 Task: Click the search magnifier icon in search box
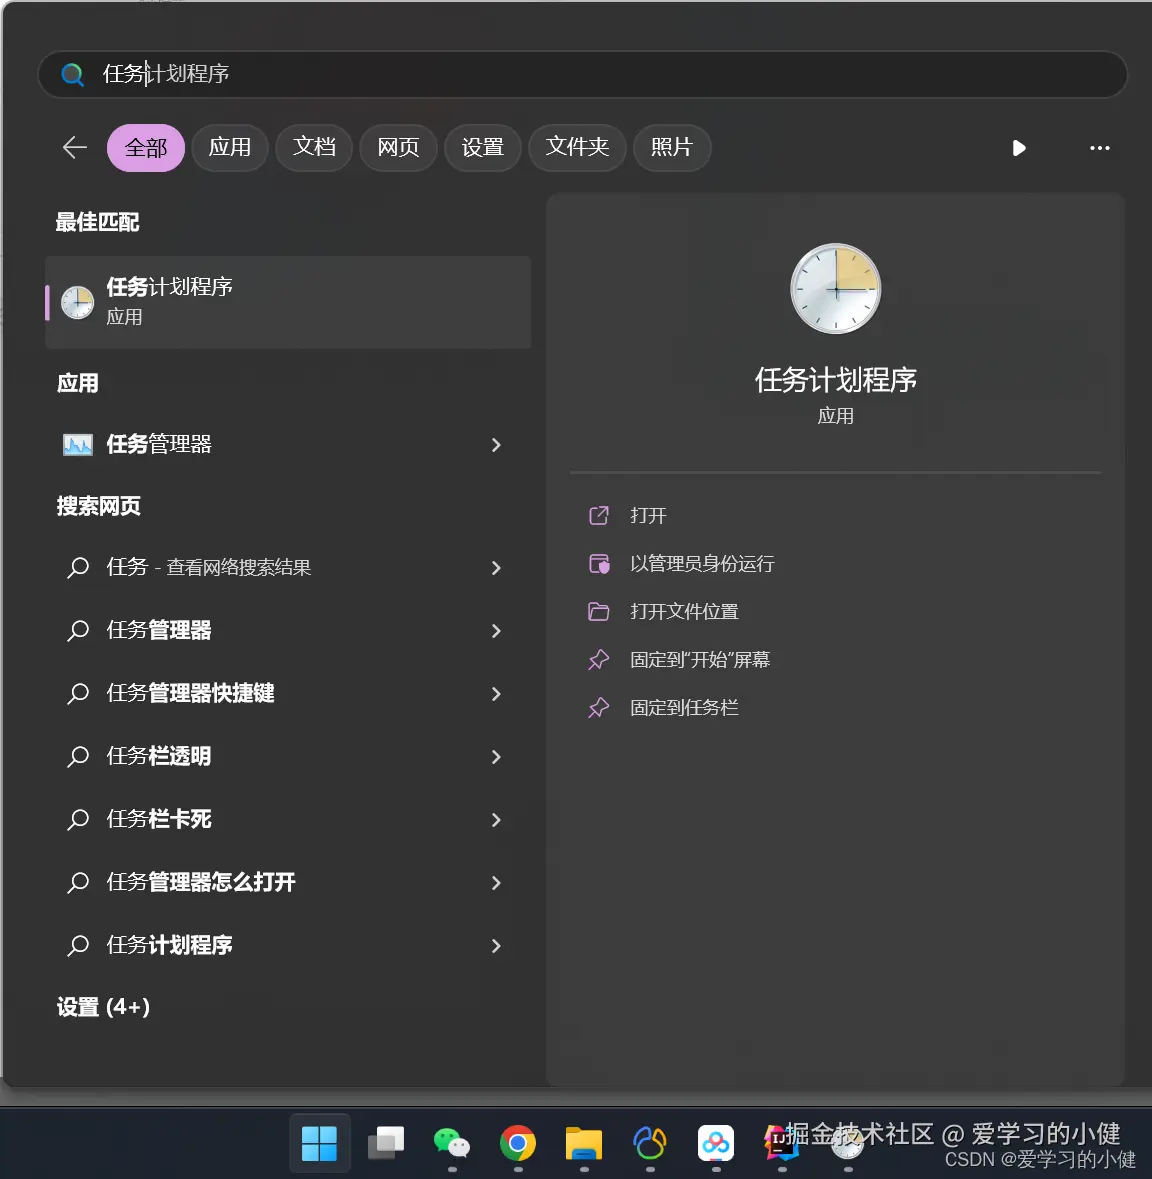coord(72,74)
